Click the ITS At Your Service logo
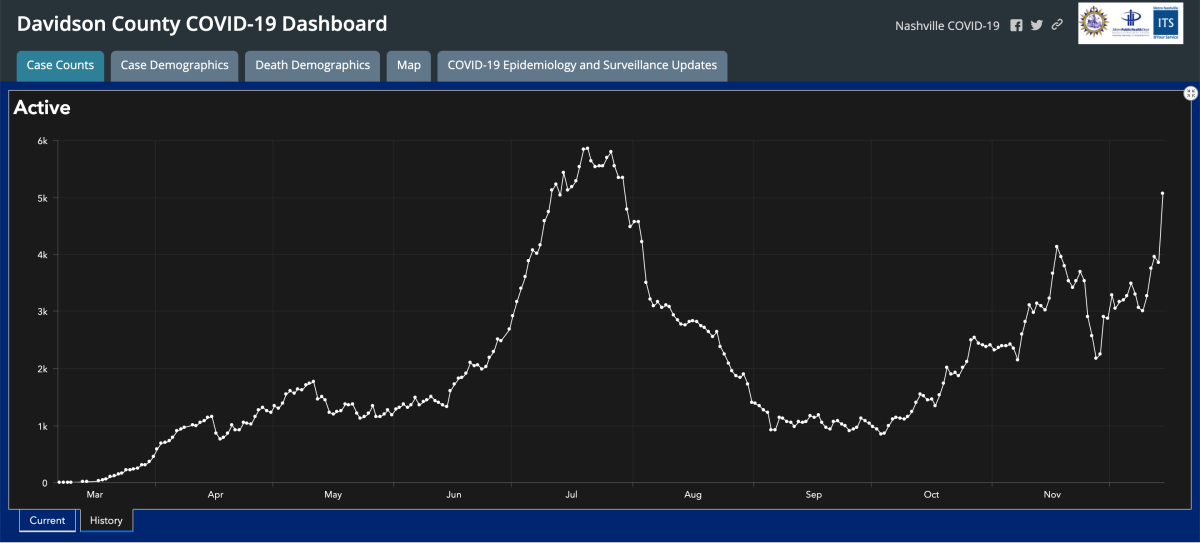This screenshot has width=1200, height=543. tap(1167, 22)
